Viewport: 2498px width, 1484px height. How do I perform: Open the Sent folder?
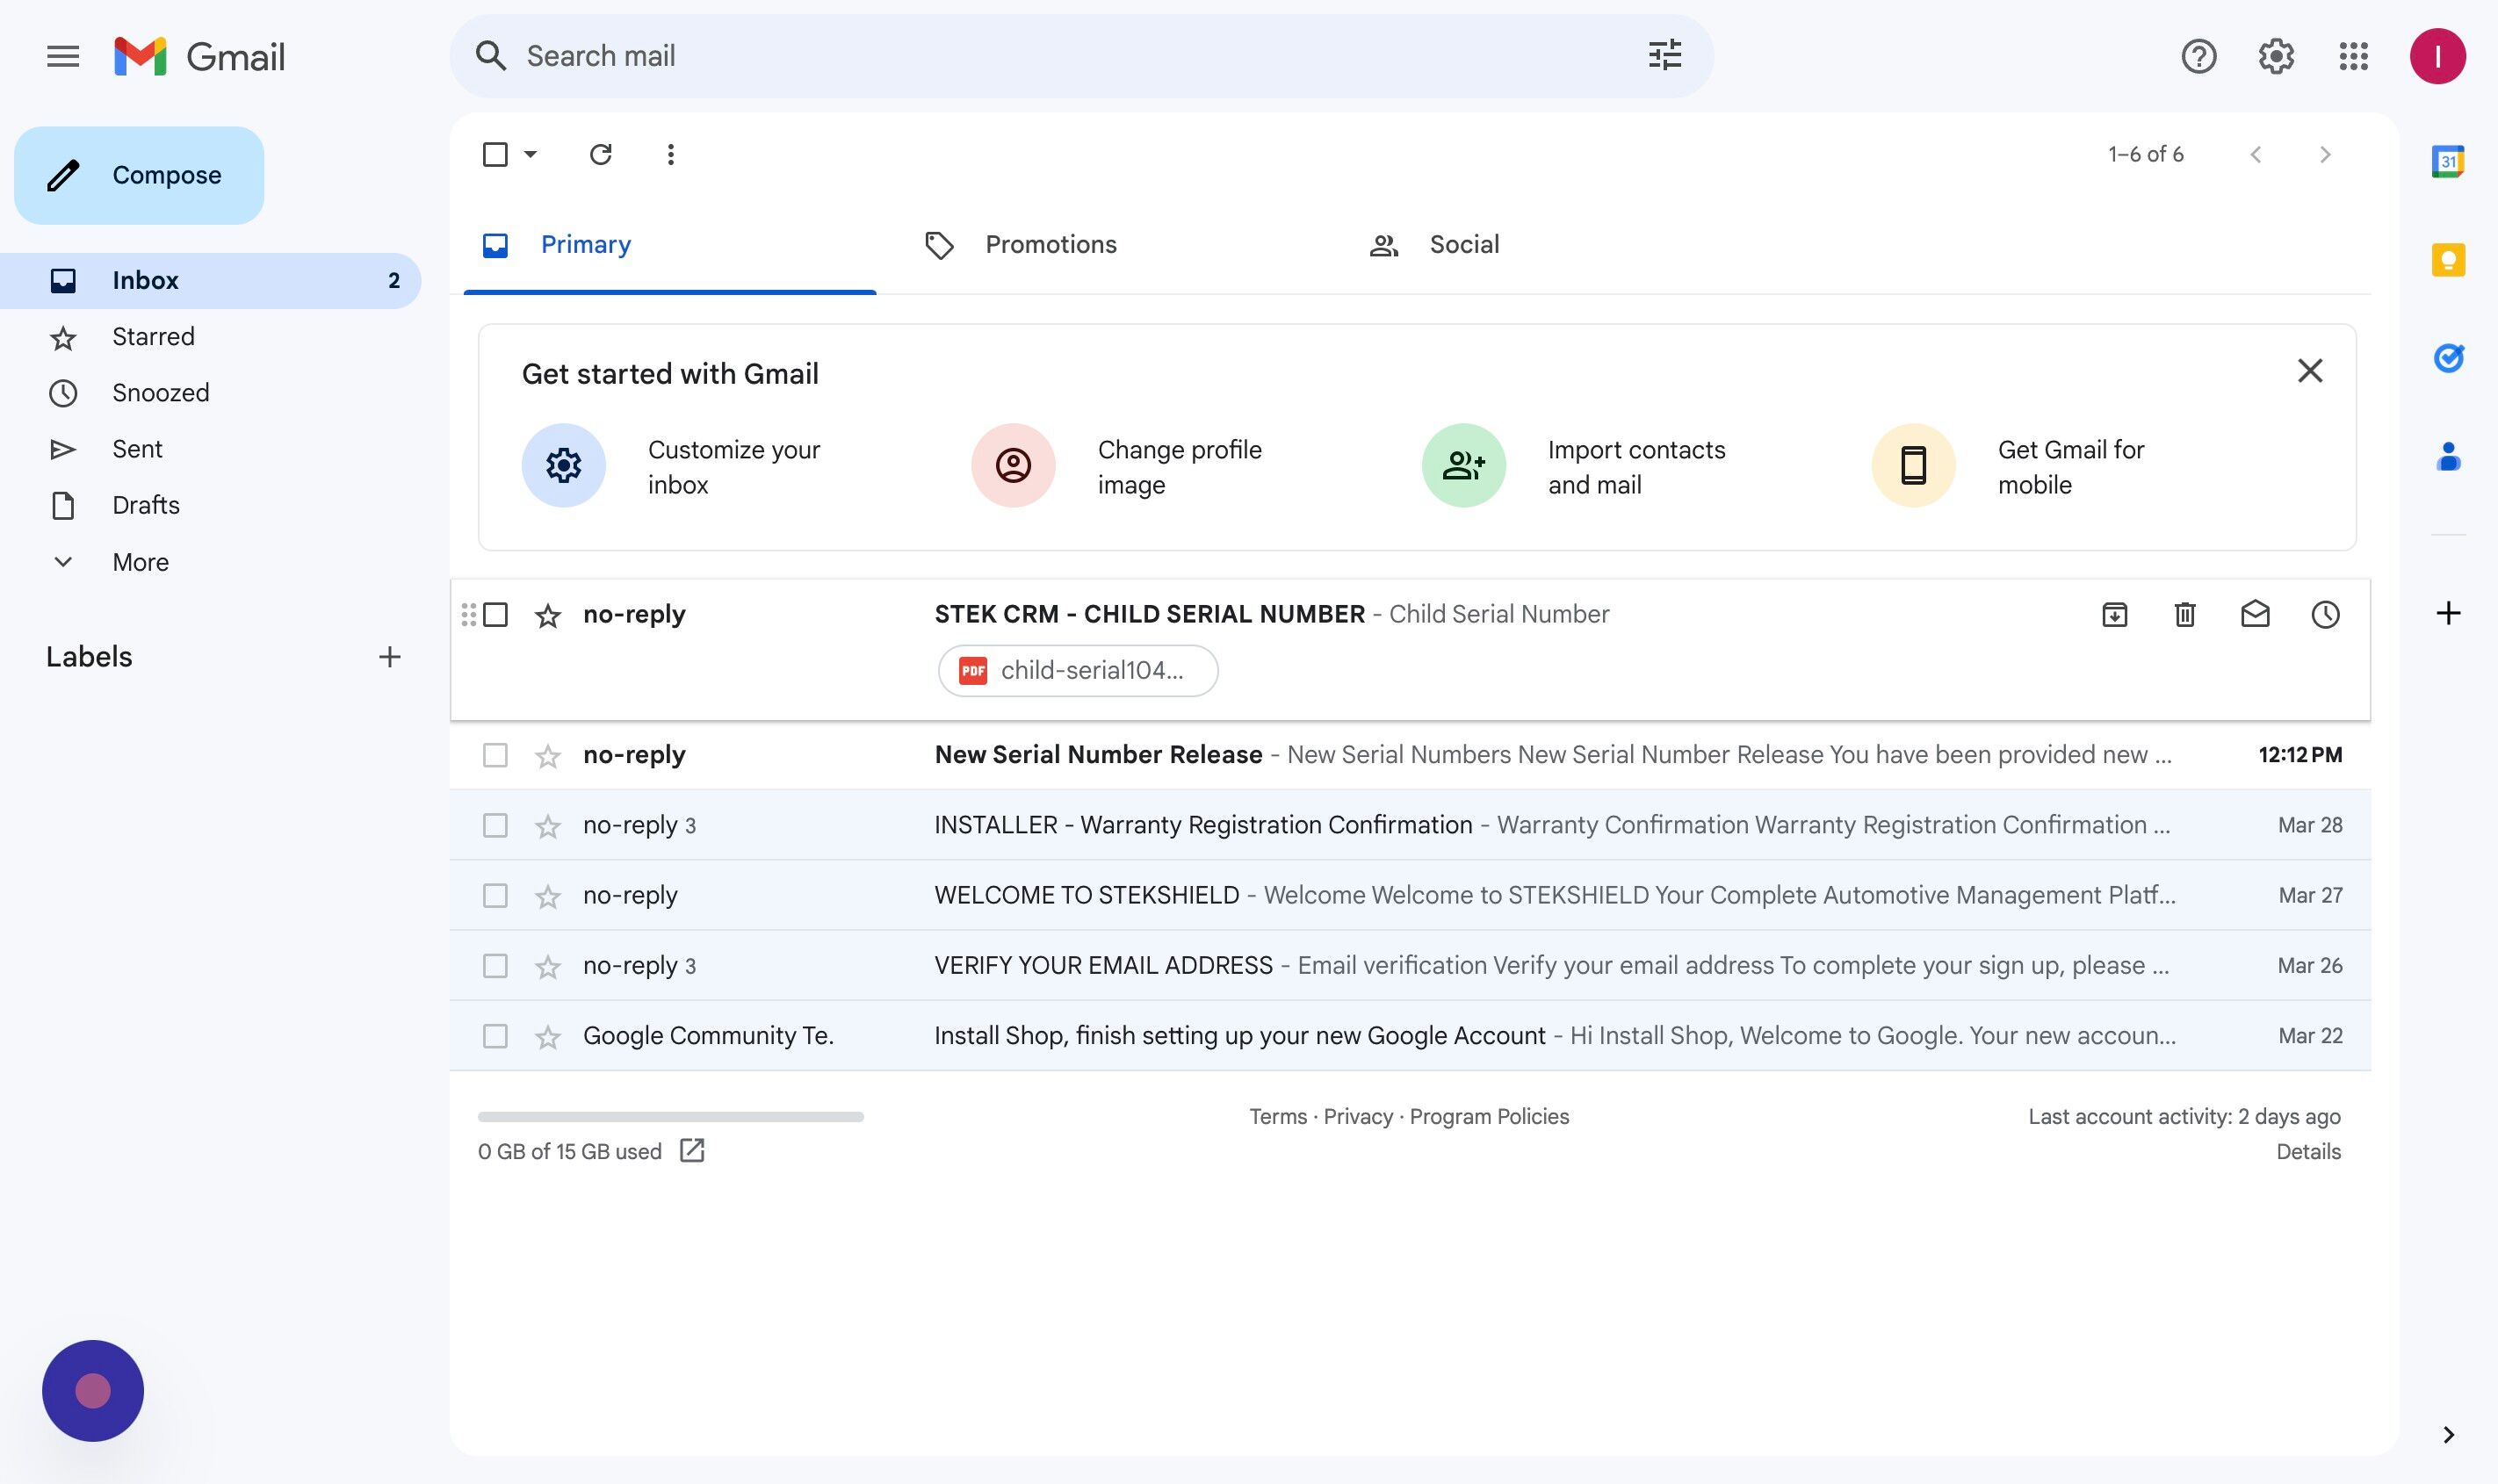210,449
